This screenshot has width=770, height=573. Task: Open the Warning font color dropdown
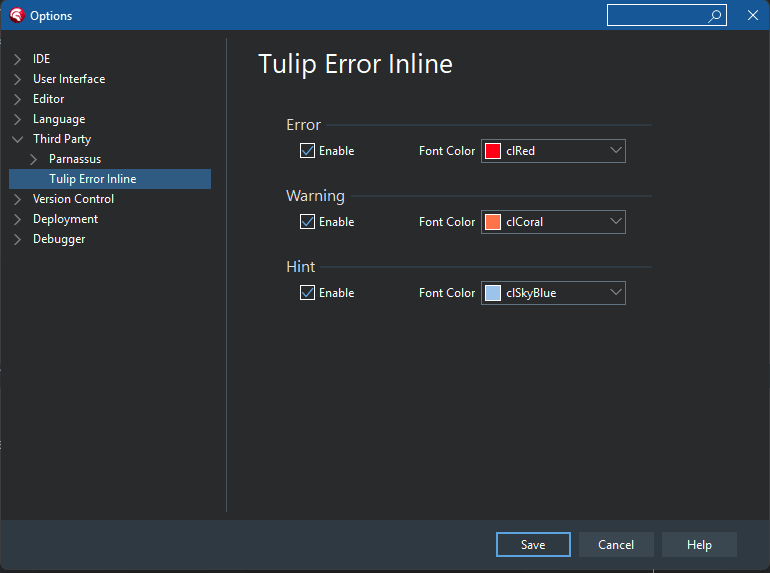[616, 222]
